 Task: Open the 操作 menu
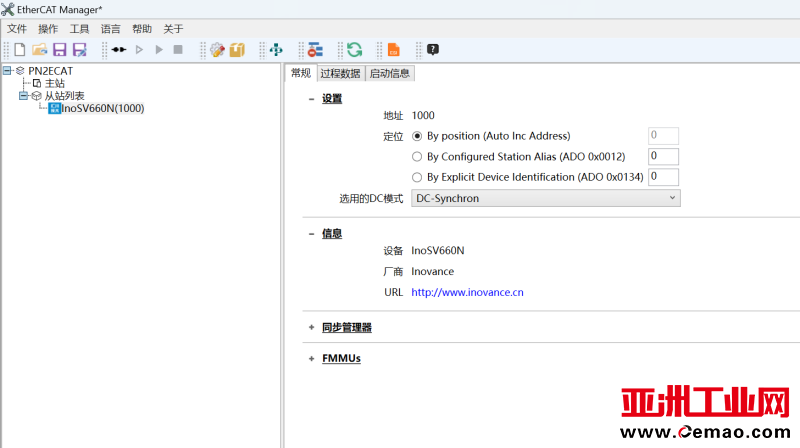click(x=48, y=29)
